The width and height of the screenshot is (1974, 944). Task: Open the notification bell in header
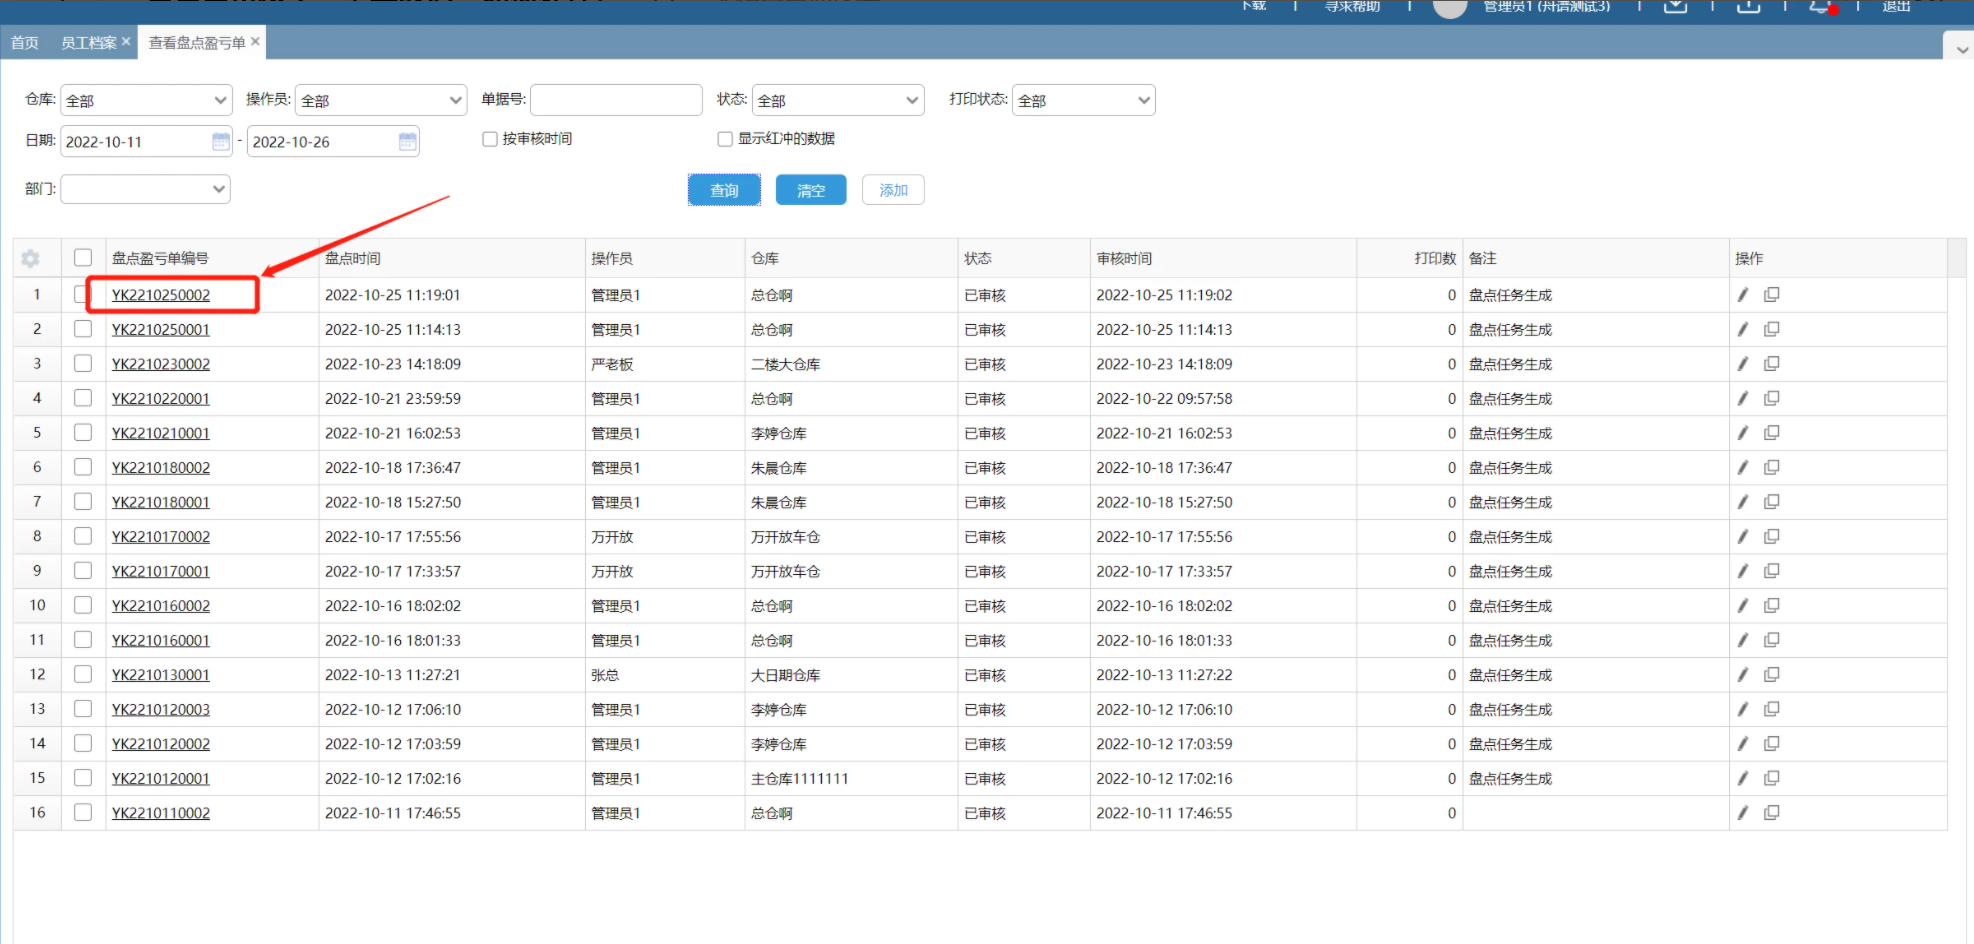point(1820,7)
